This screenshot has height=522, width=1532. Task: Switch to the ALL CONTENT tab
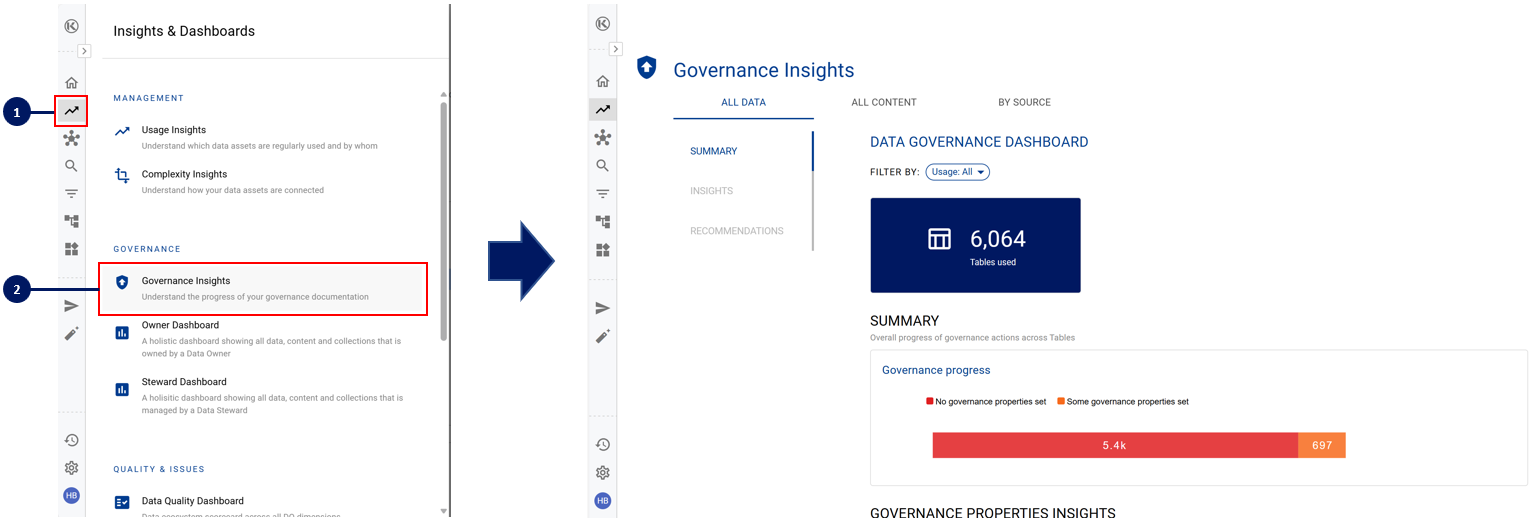point(883,102)
